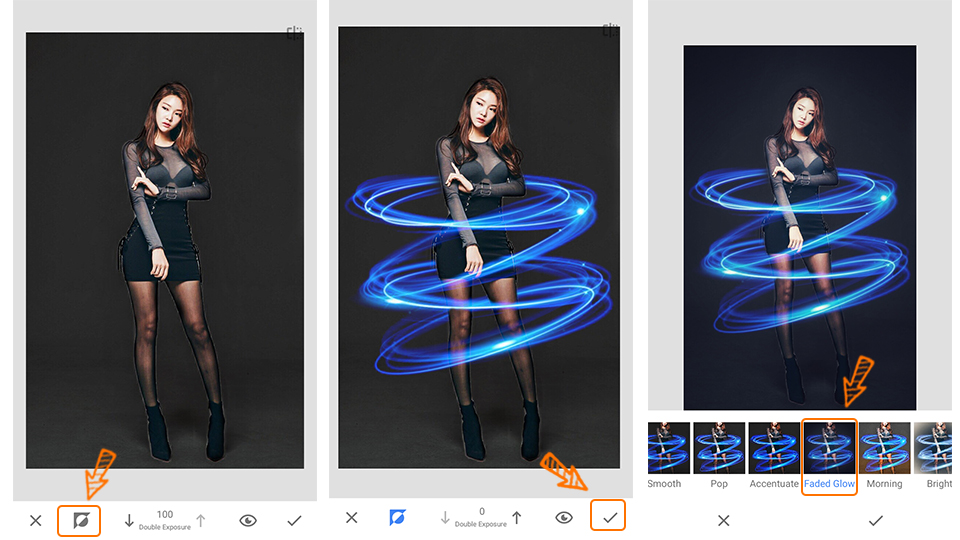Select the Bright filter thumbnail
The image size is (960, 540).
[933, 448]
